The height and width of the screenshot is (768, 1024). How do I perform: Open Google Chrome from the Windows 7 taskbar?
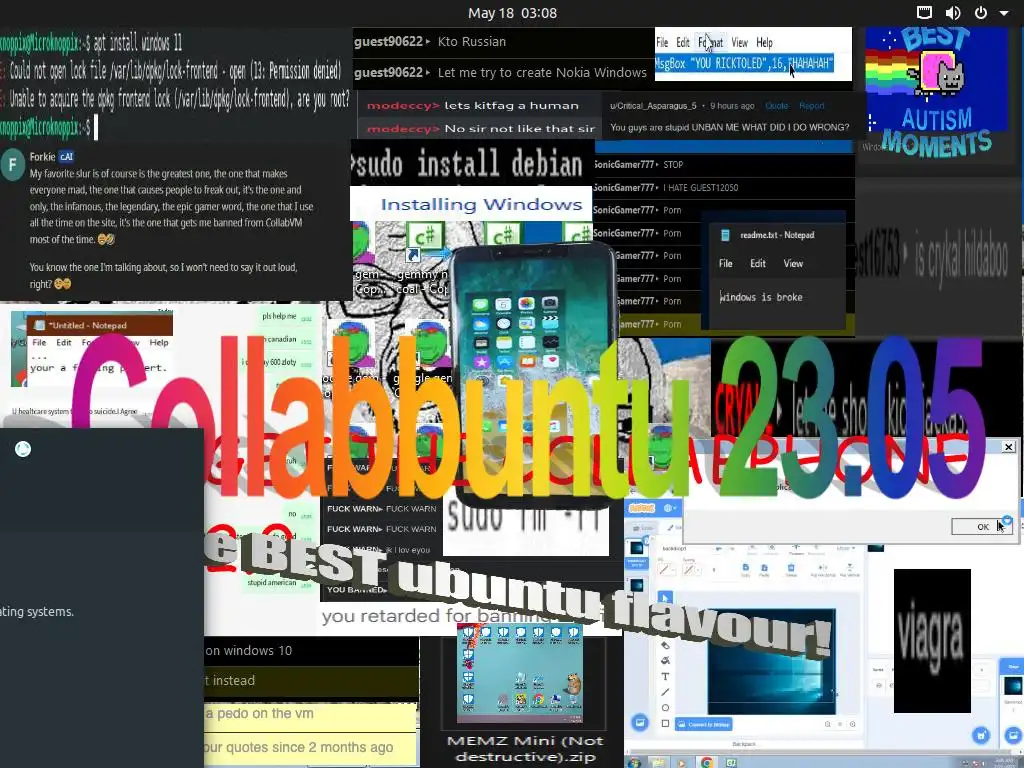click(x=707, y=763)
